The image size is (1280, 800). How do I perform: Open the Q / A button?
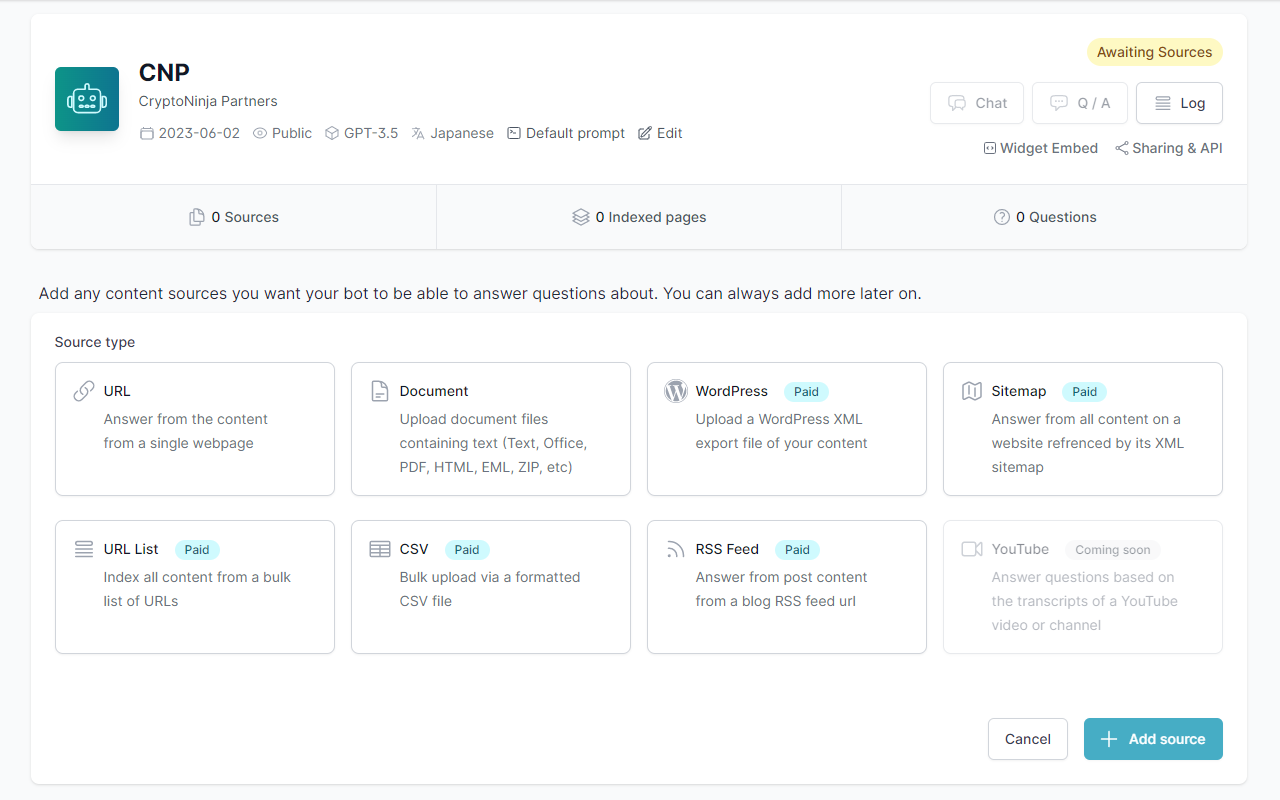(x=1080, y=103)
